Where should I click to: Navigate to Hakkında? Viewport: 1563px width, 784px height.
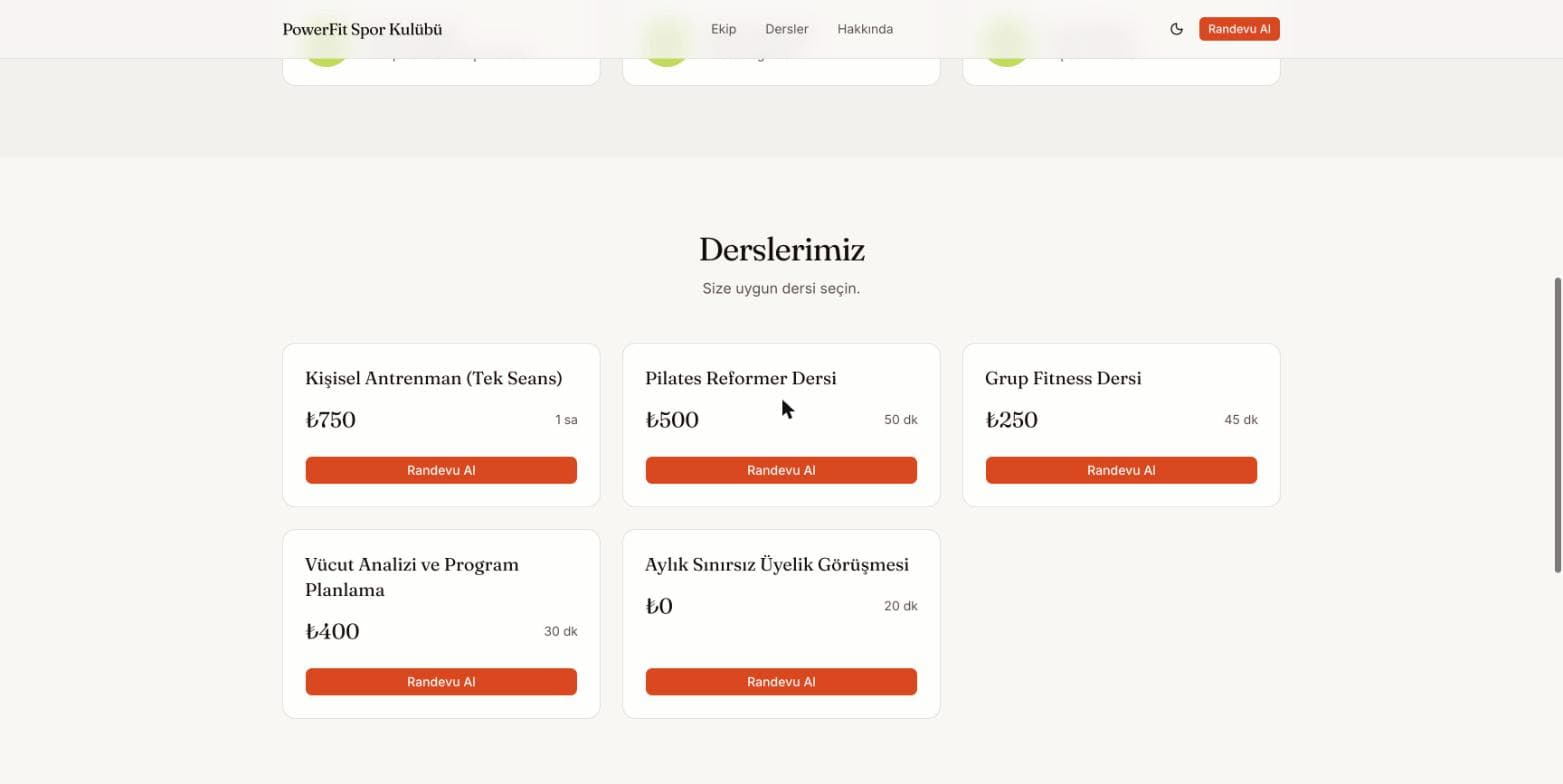865,29
